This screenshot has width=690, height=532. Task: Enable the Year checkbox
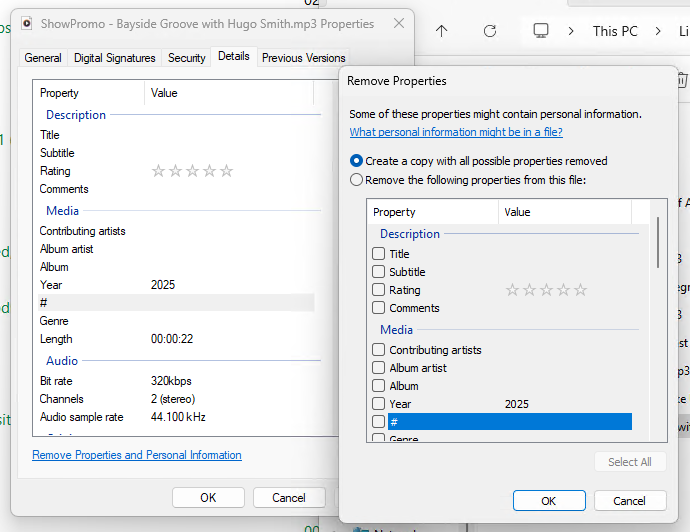pos(378,404)
